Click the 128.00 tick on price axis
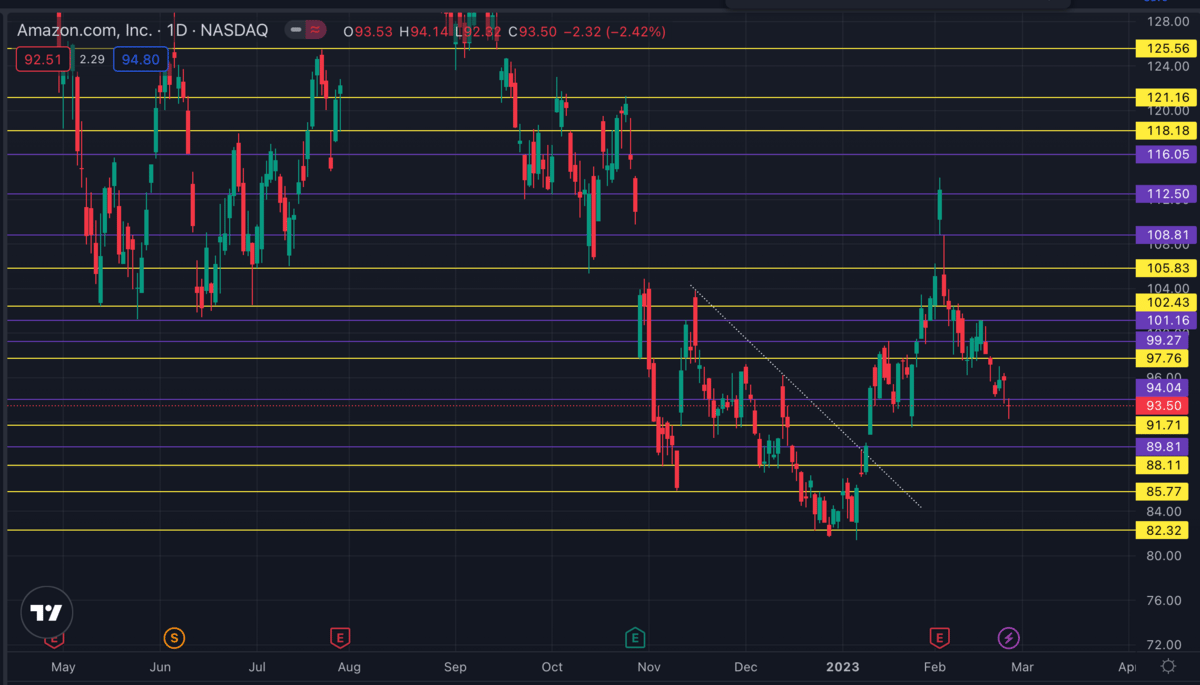The width and height of the screenshot is (1200, 685). pyautogui.click(x=1166, y=21)
